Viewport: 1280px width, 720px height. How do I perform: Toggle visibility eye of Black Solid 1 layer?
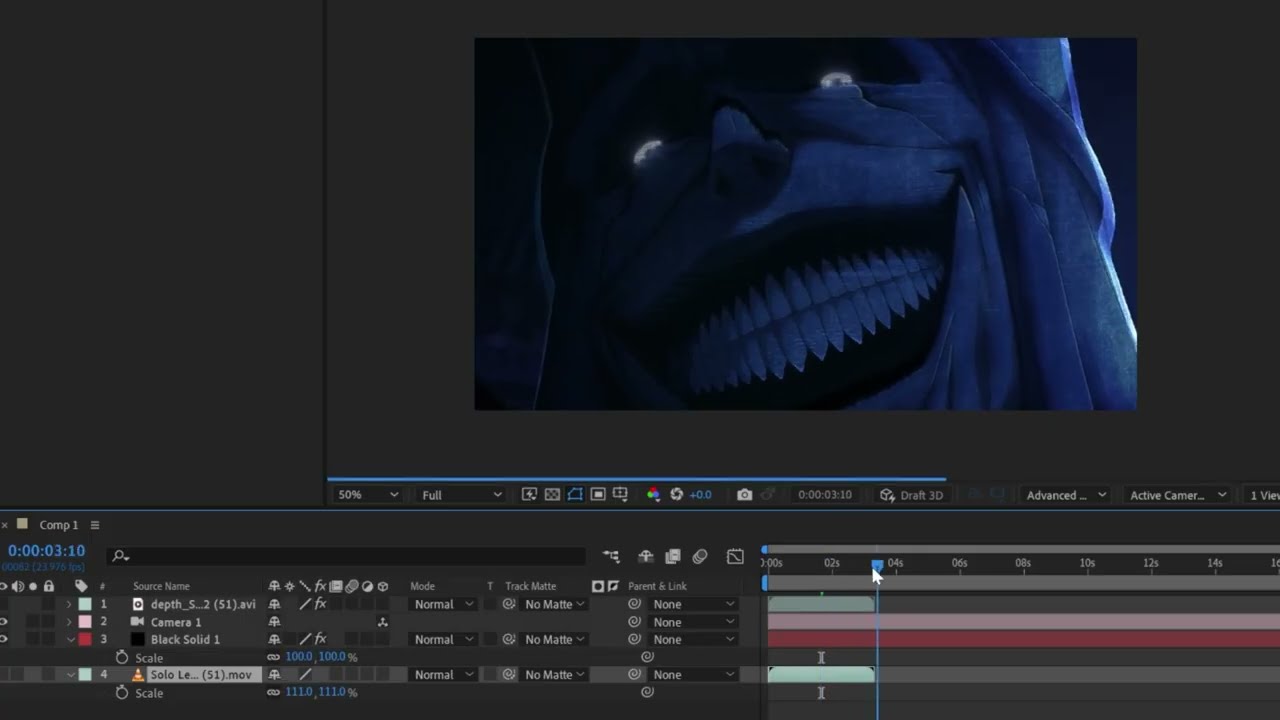pos(4,640)
